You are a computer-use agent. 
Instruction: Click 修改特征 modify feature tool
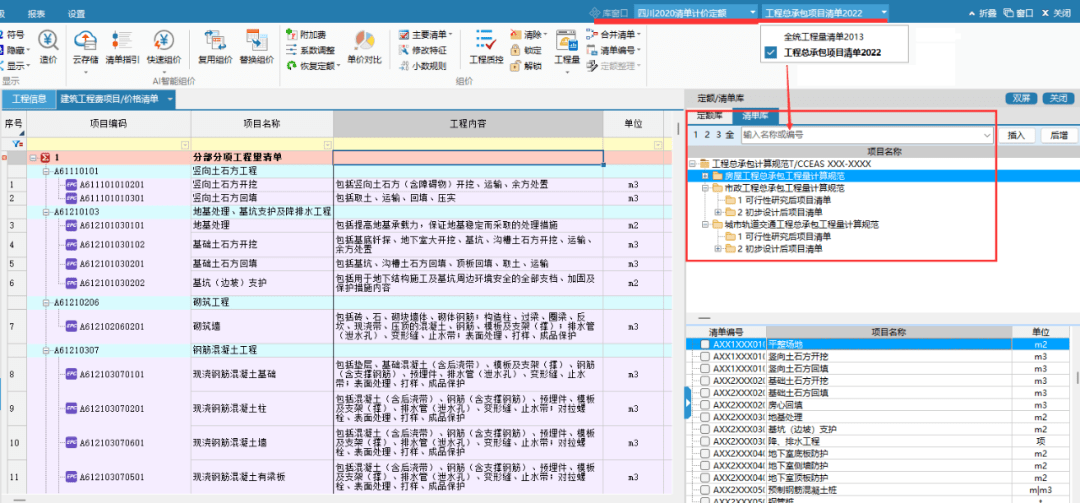click(x=423, y=50)
